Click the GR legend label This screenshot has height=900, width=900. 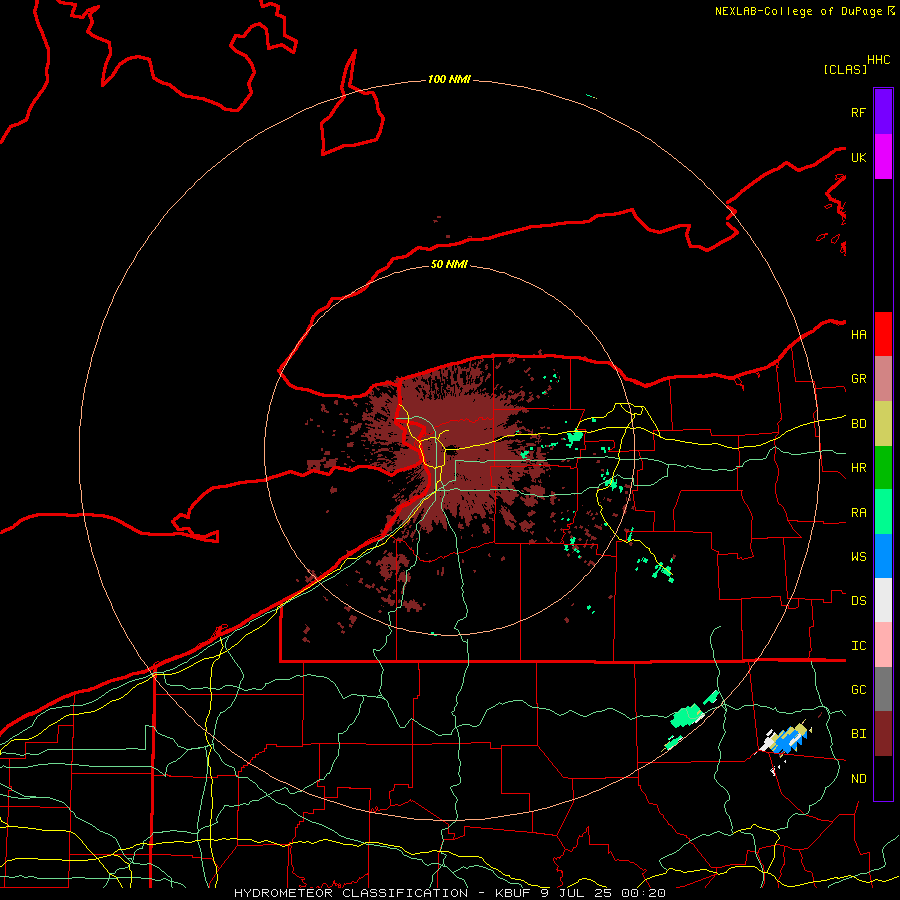(x=858, y=379)
